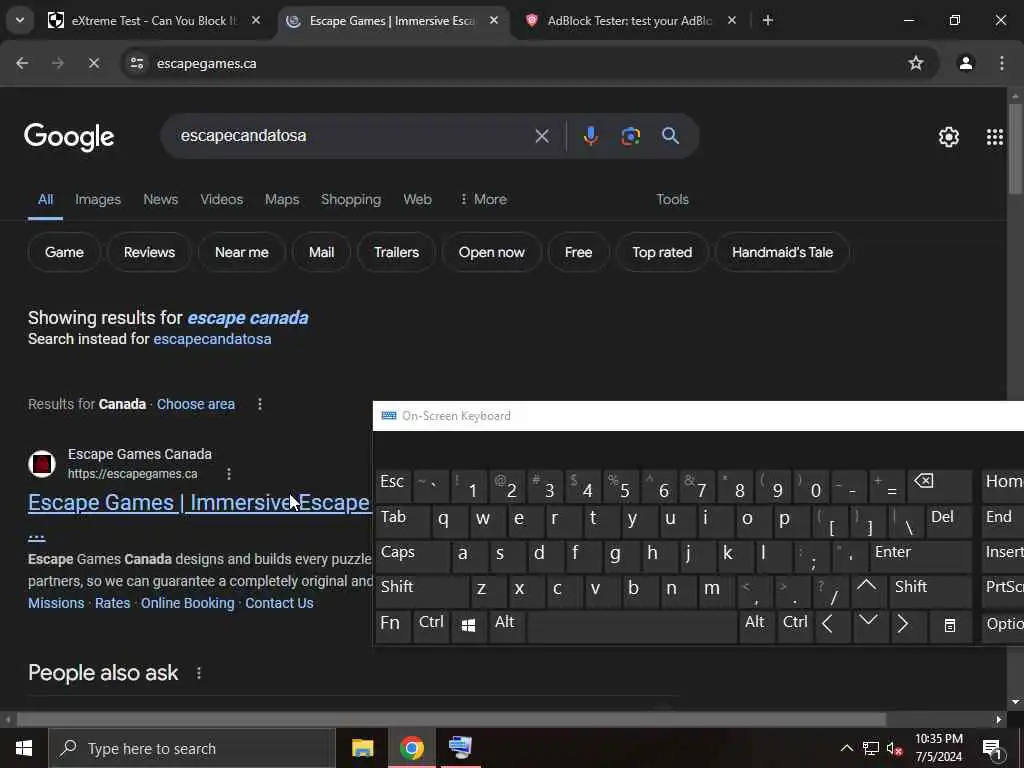Switch to the Maps results tab
The image size is (1024, 768).
(281, 199)
